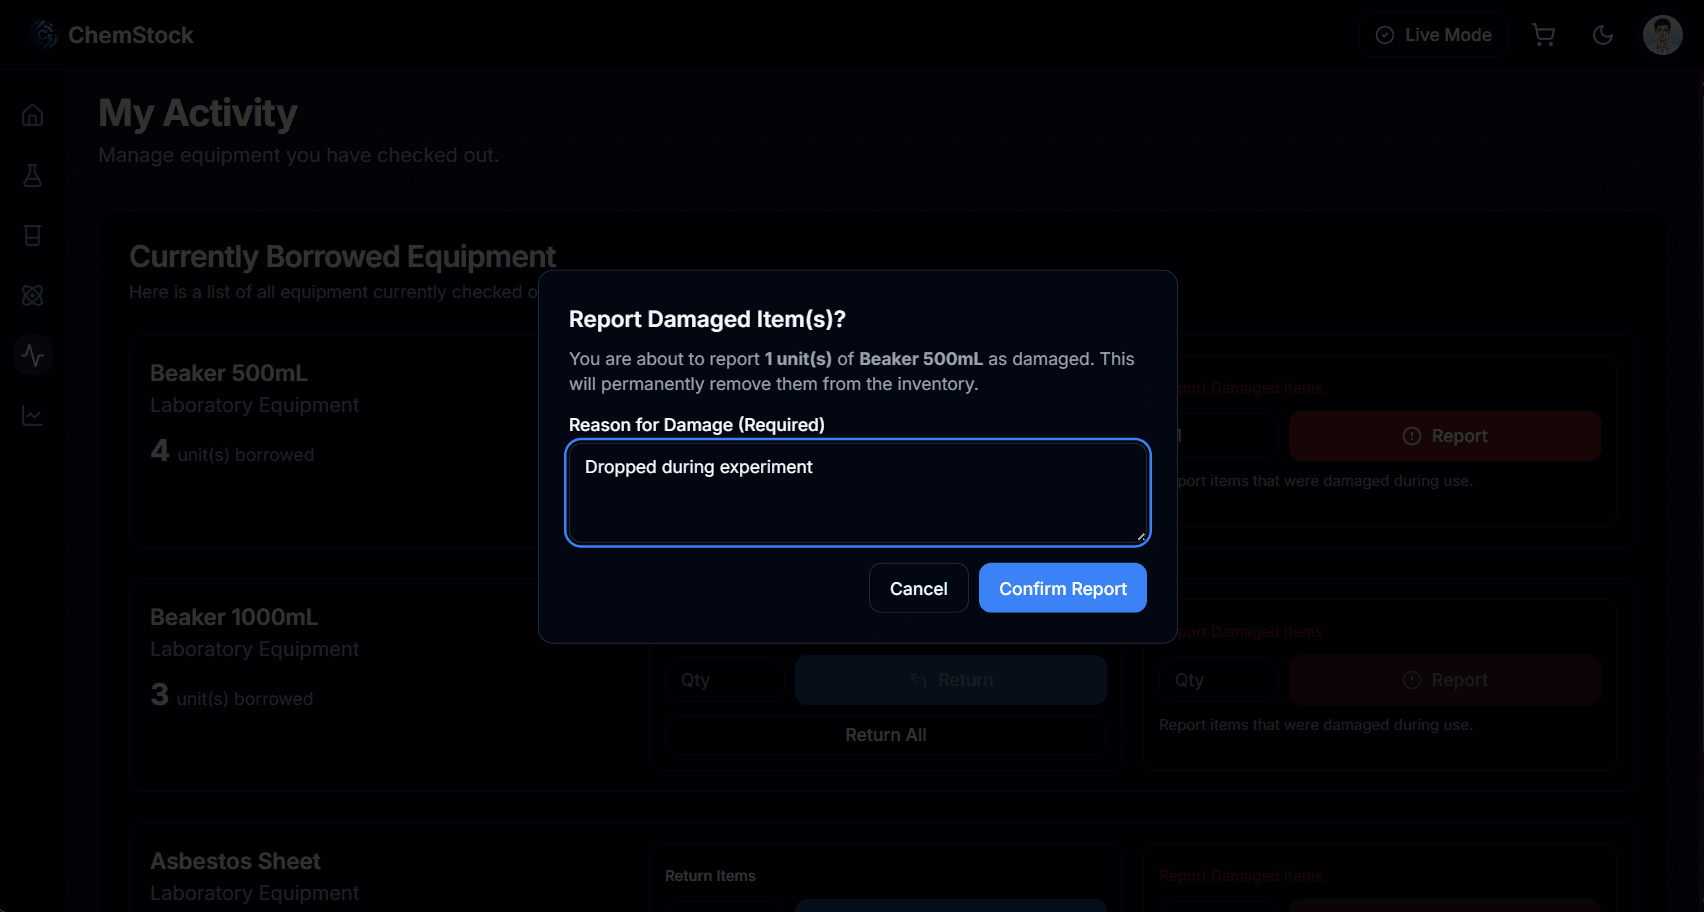Open the beaker equipment sidebar icon
Screen dimensions: 1704x912
33,235
